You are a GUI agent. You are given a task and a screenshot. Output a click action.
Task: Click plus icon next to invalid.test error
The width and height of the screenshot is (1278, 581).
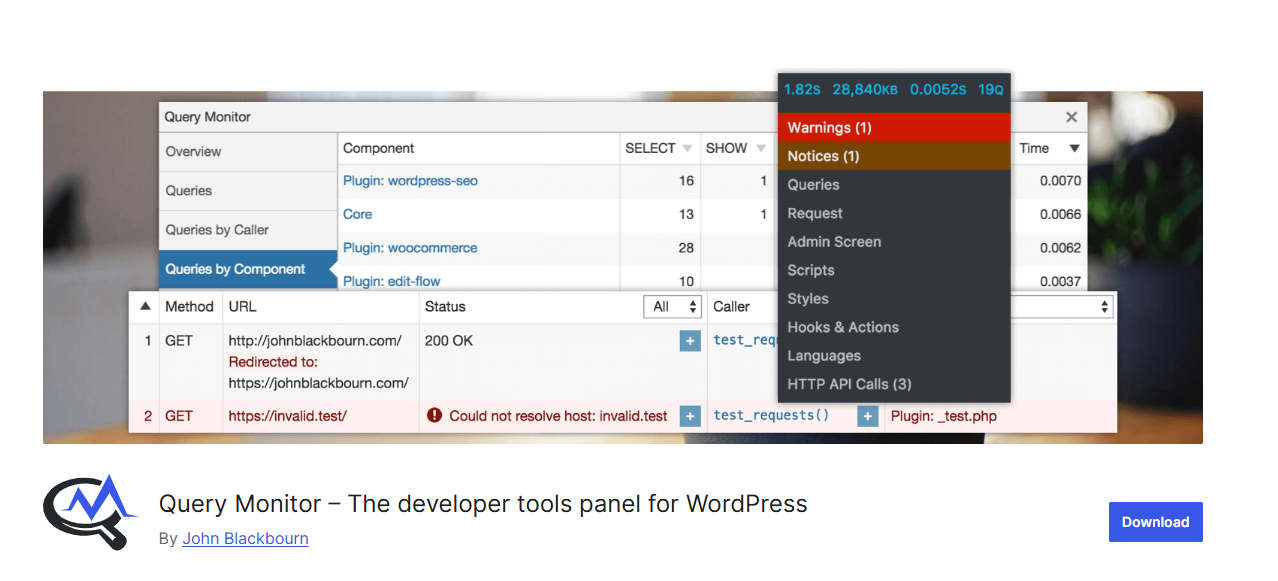click(x=689, y=416)
